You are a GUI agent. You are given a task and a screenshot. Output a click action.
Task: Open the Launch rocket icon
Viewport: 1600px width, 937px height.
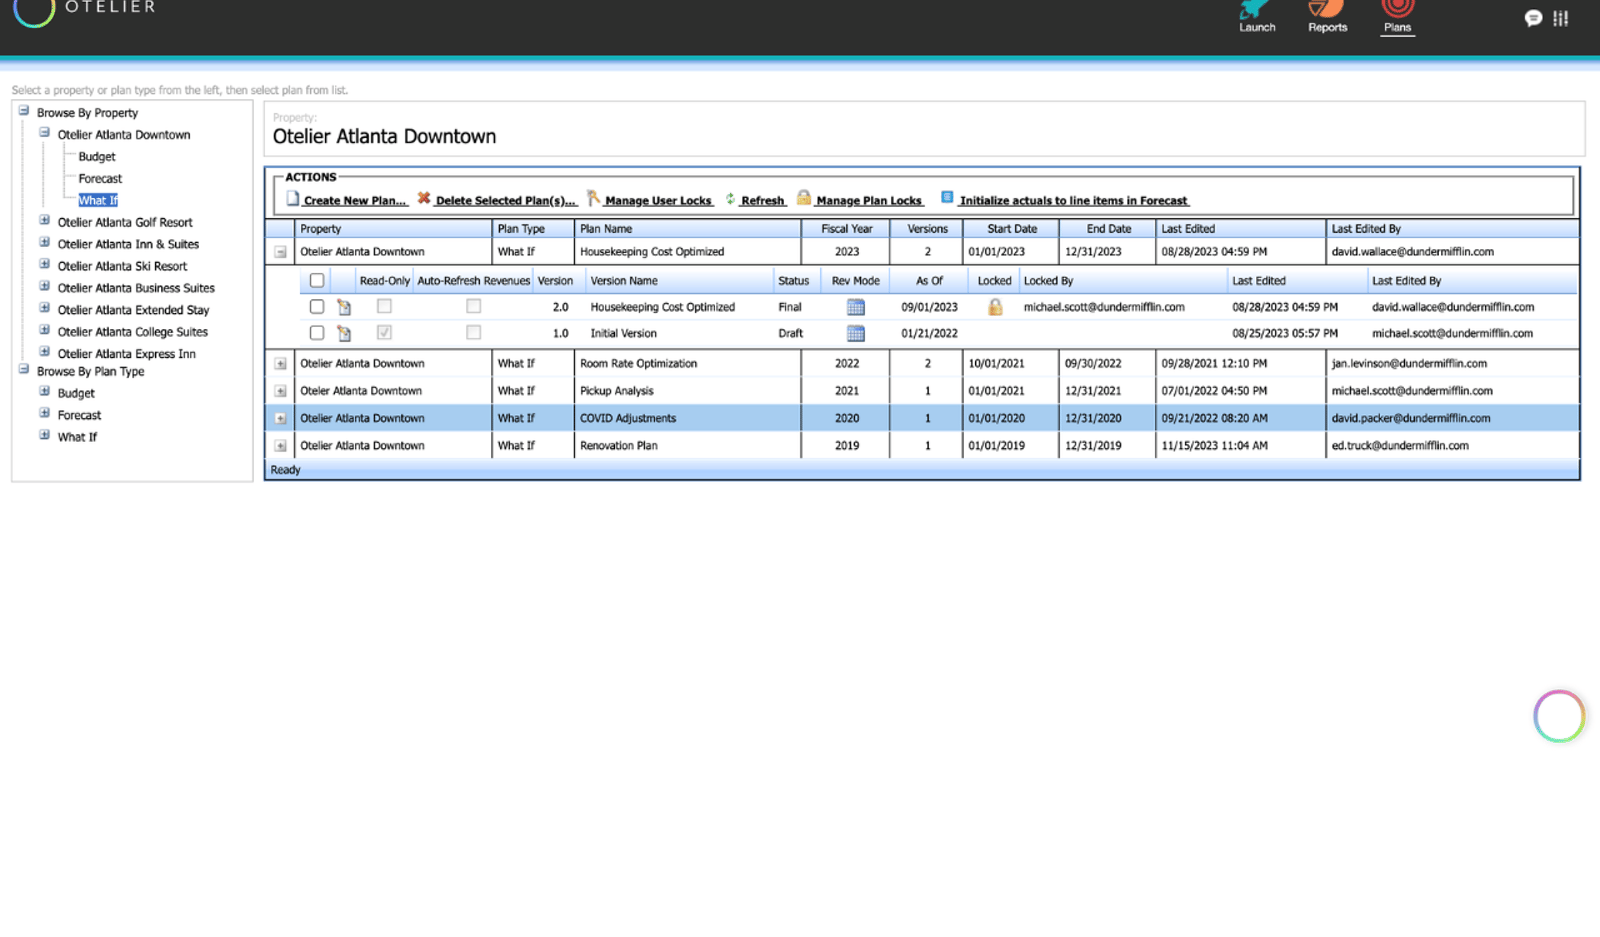click(1256, 9)
